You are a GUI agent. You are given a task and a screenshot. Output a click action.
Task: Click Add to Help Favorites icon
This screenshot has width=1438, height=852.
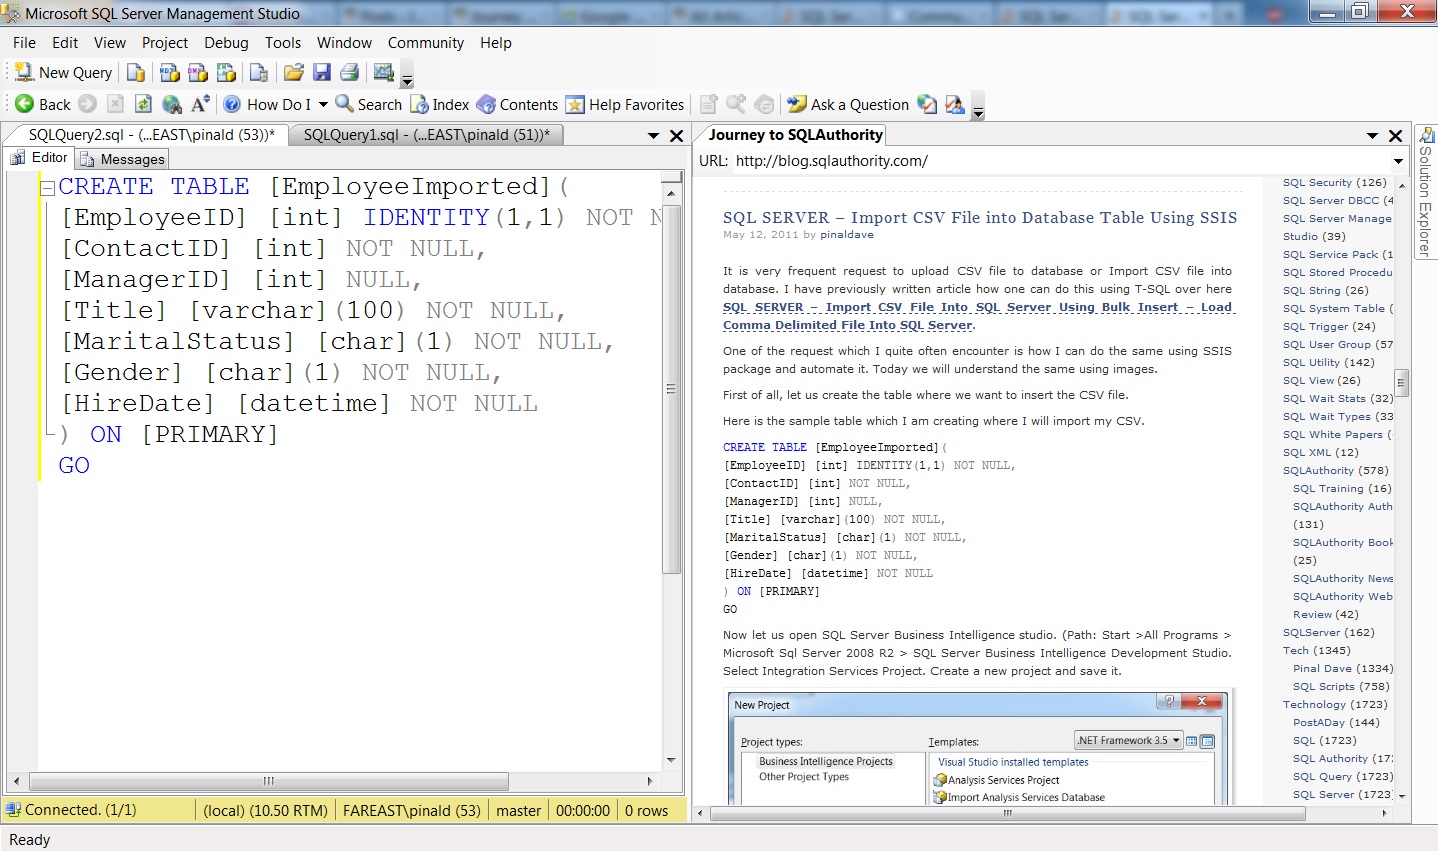coord(708,104)
